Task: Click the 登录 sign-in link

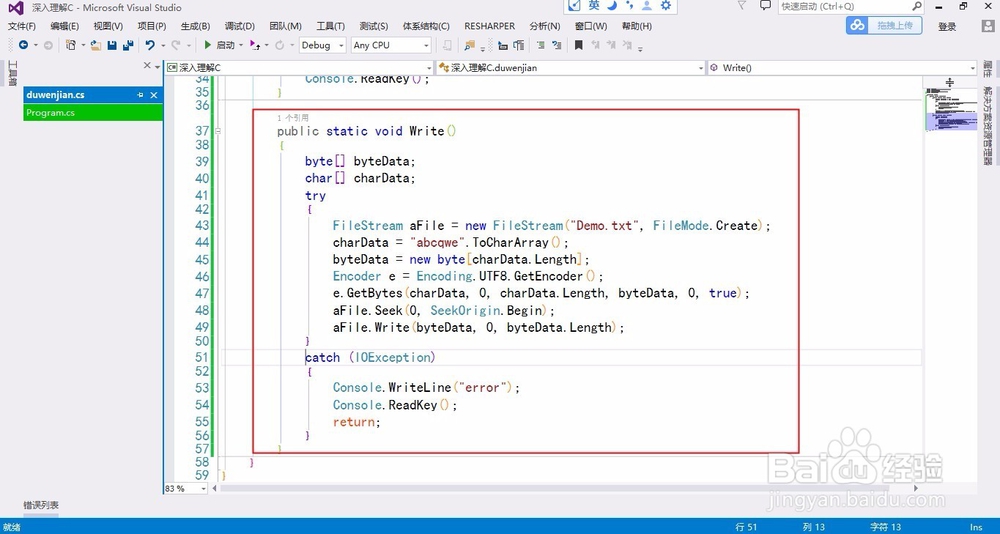Action: (x=947, y=26)
